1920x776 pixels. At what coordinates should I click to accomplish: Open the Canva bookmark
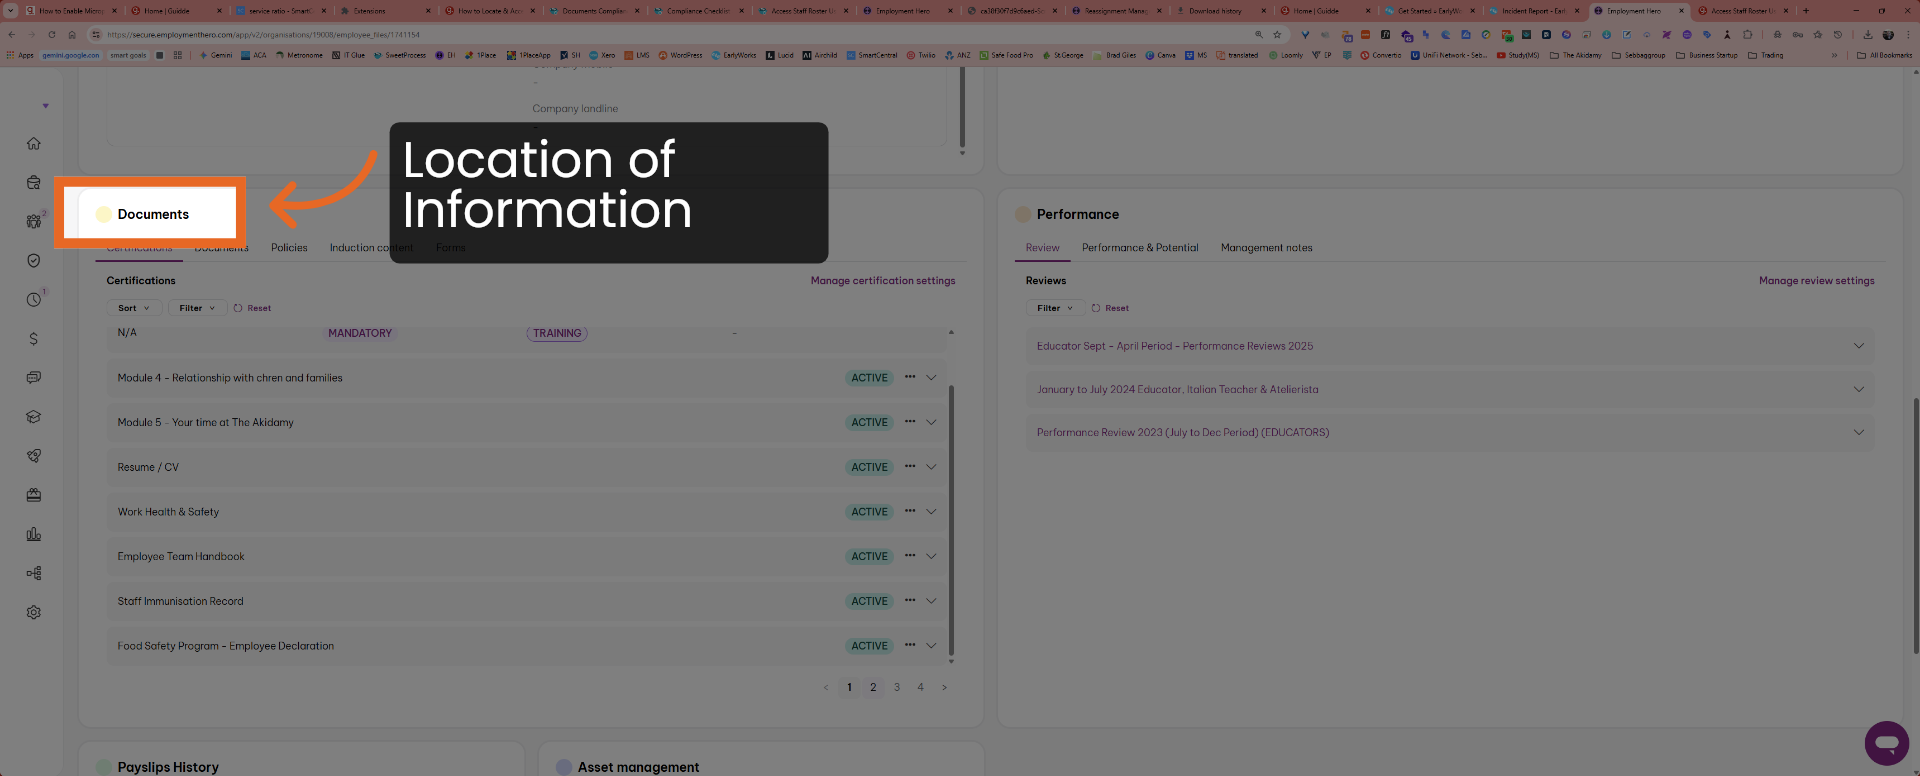coord(1161,55)
